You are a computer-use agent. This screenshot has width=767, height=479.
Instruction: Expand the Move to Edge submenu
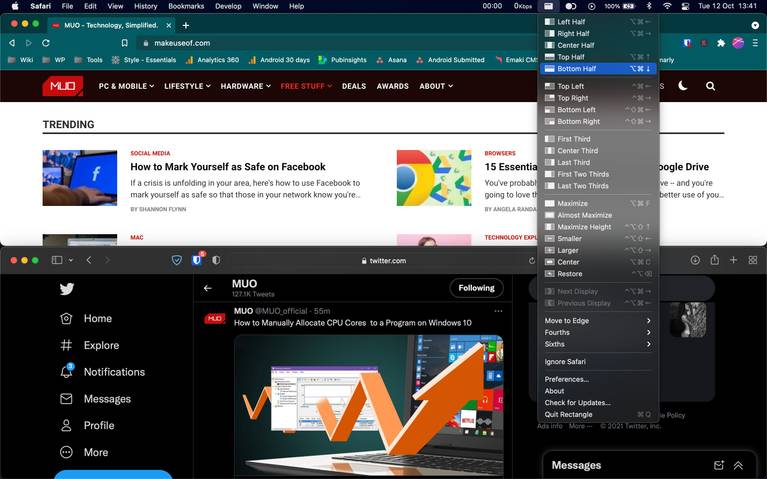(x=598, y=320)
